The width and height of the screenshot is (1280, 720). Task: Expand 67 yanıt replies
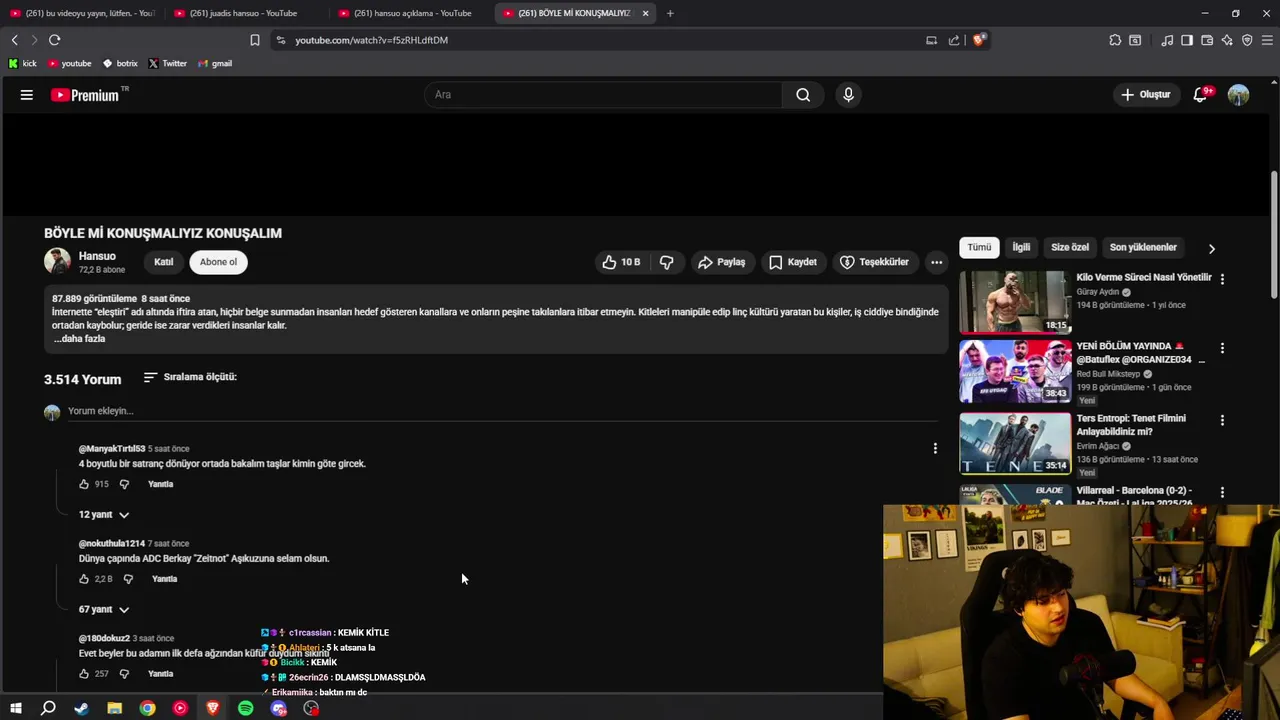(104, 609)
